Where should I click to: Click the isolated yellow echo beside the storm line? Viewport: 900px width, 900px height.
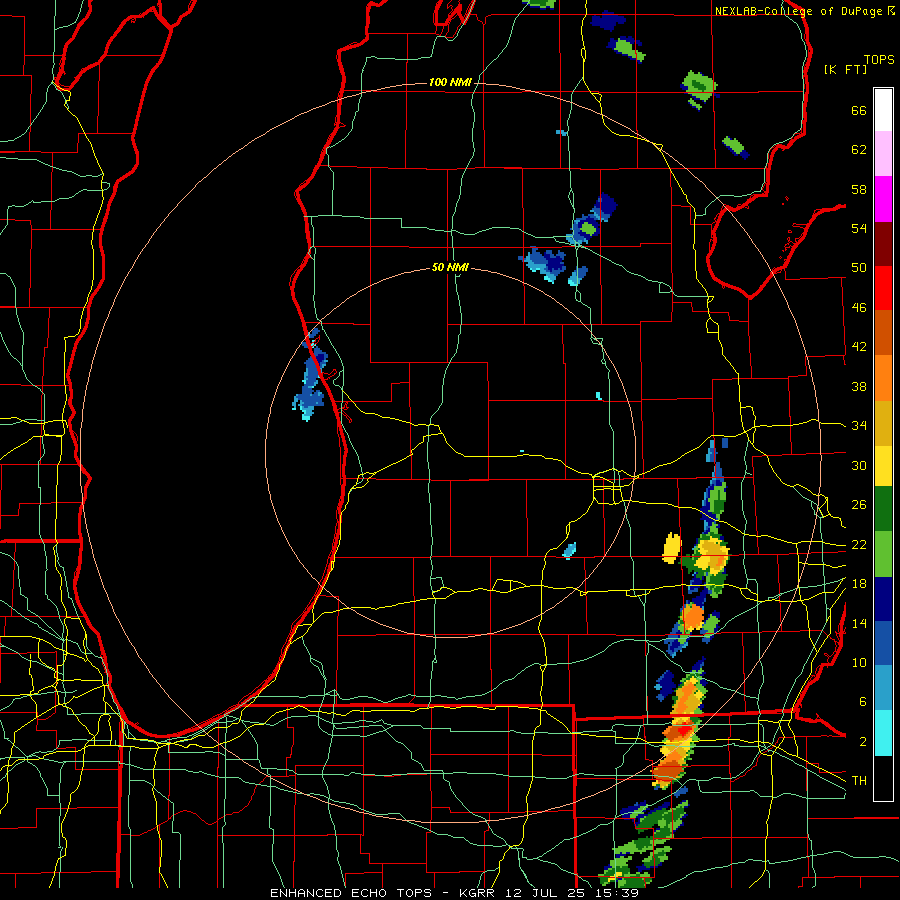pyautogui.click(x=672, y=548)
